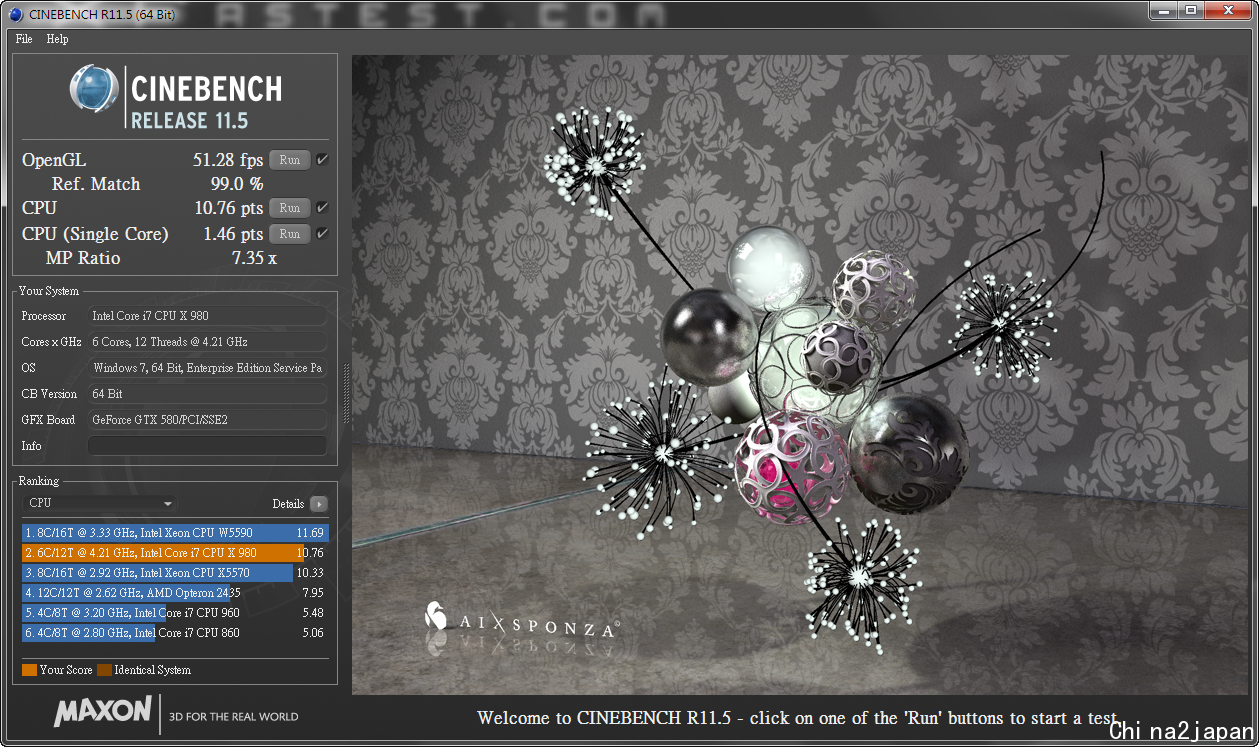Open the Help menu
This screenshot has width=1259, height=747.
click(x=58, y=39)
